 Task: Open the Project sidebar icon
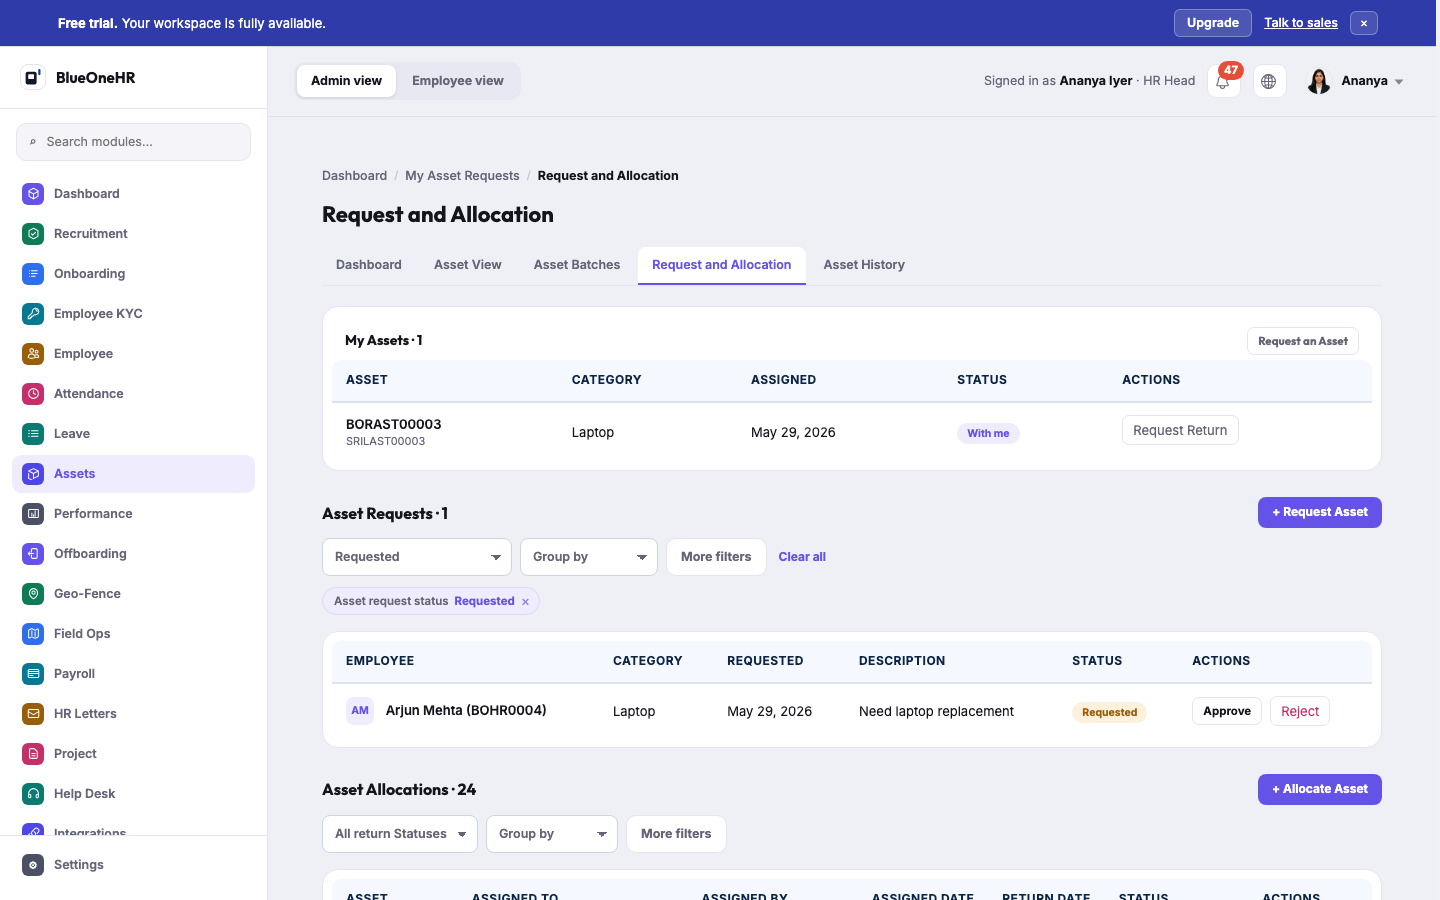(33, 754)
